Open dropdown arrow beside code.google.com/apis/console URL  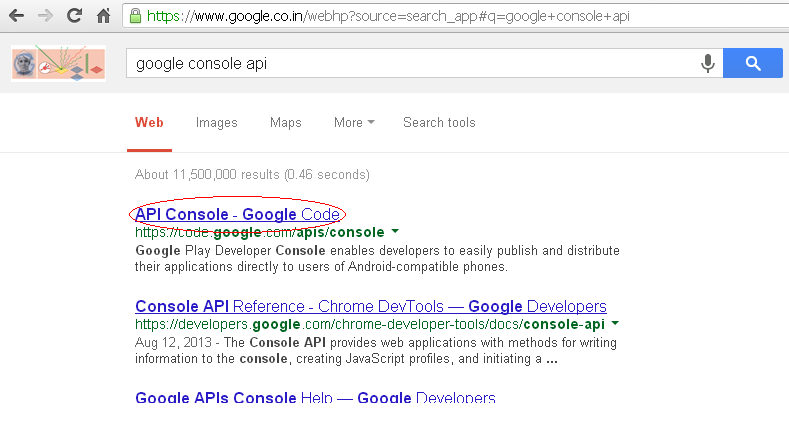(x=395, y=231)
